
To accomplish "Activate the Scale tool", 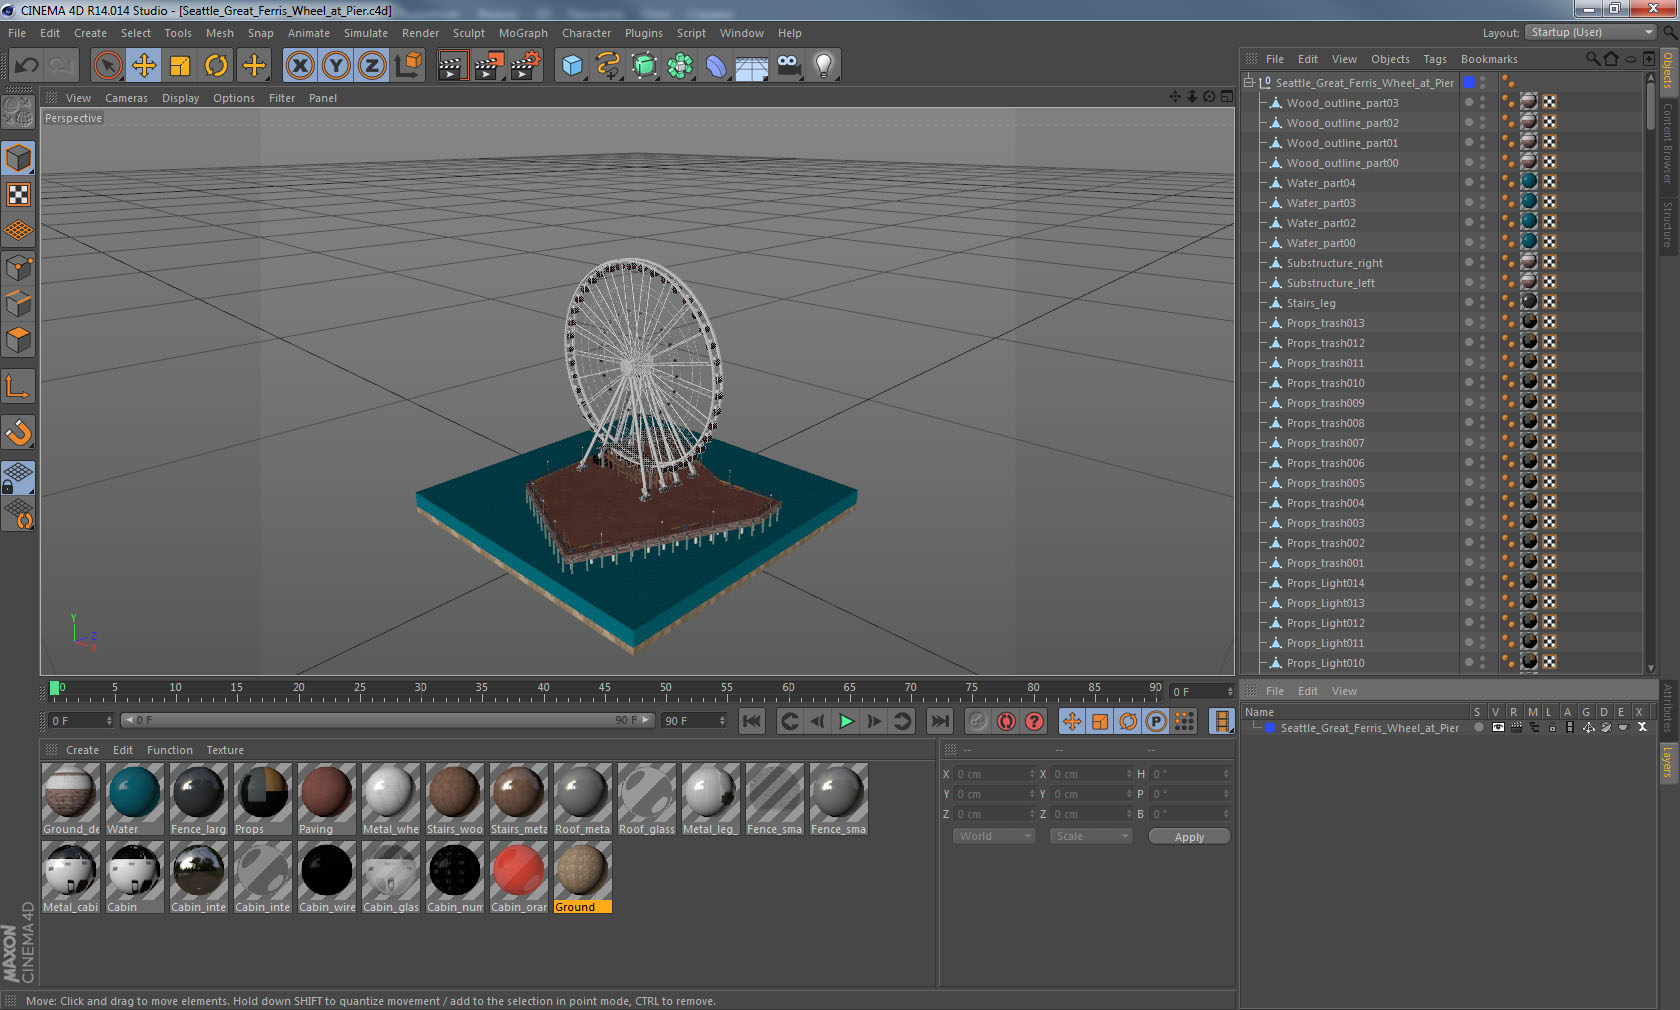I will point(180,66).
